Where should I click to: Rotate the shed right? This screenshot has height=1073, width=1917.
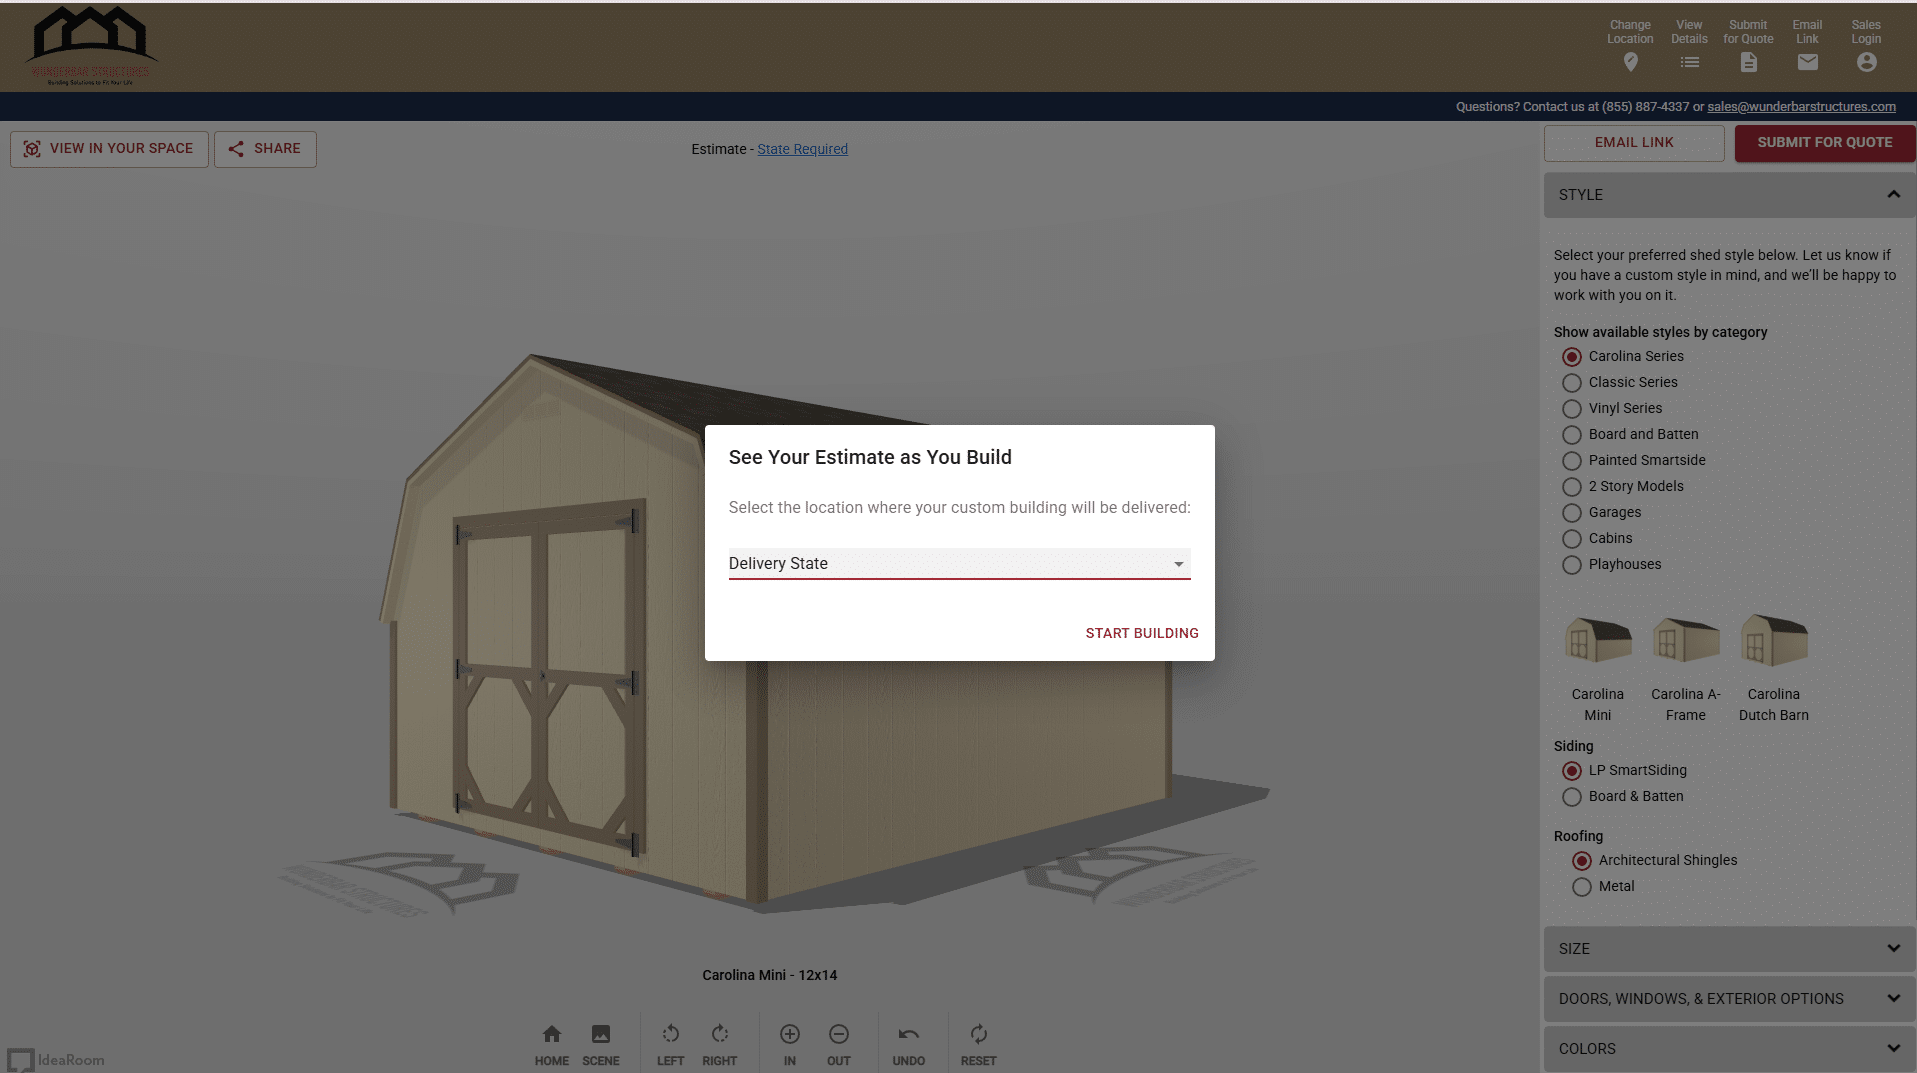click(x=719, y=1034)
